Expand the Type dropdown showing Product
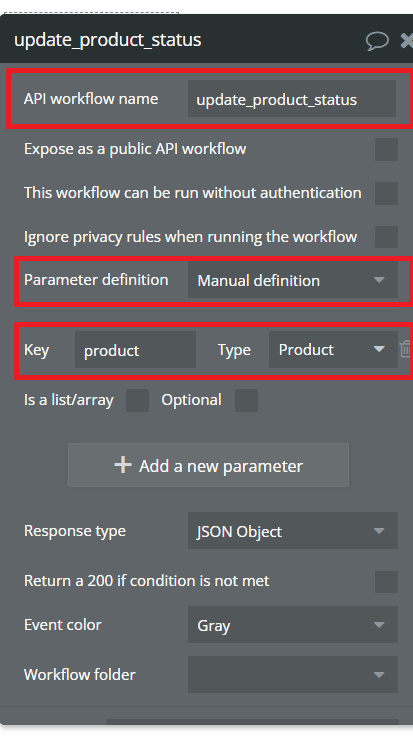This screenshot has height=738, width=413. coord(333,349)
